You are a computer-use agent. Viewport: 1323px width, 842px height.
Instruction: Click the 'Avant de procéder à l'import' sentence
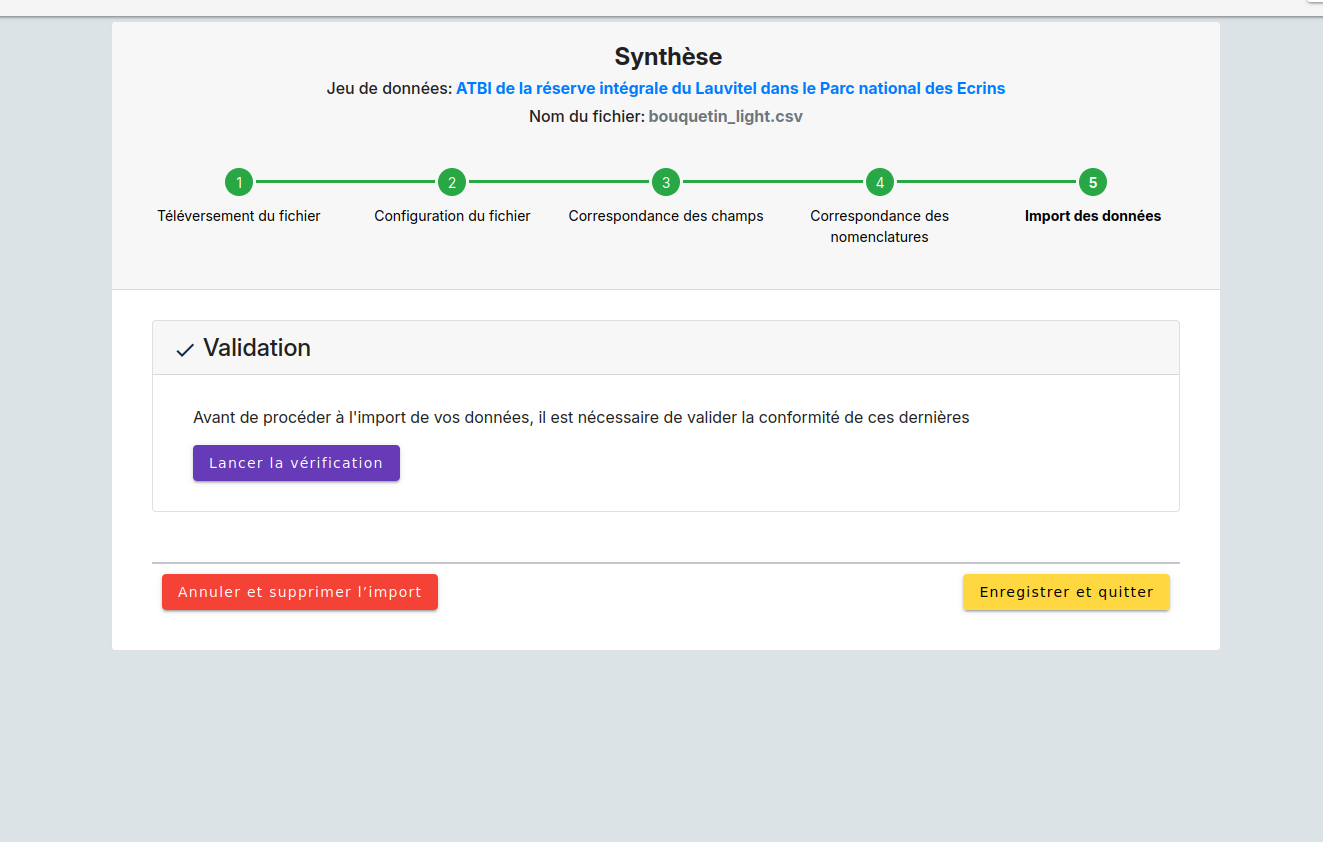[581, 417]
